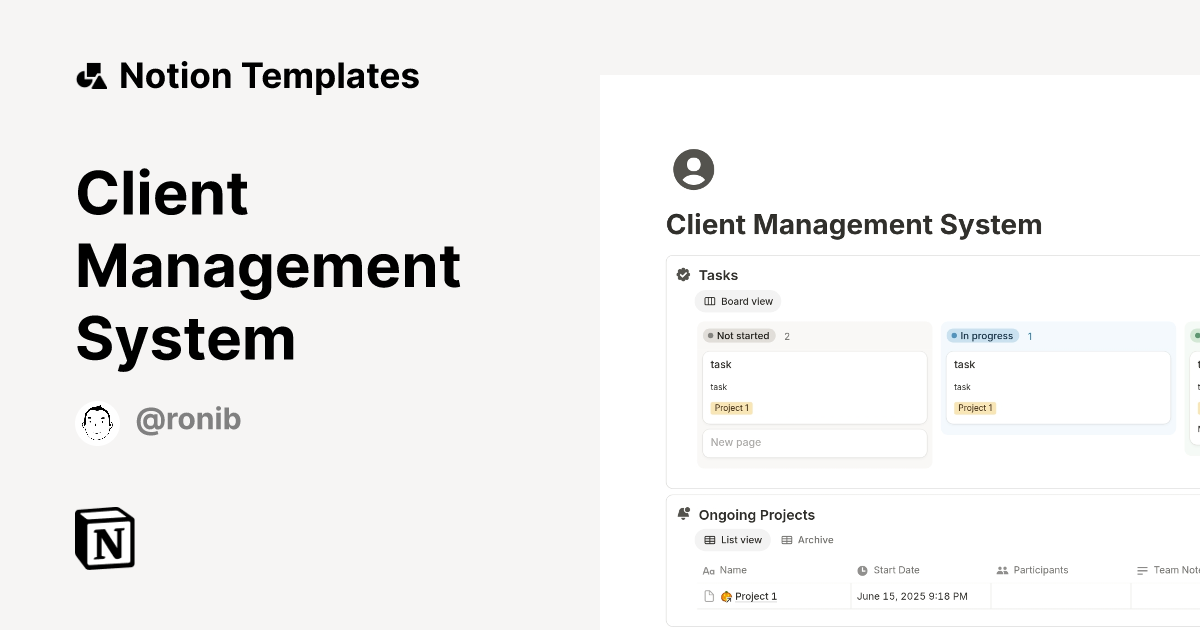The width and height of the screenshot is (1200, 630).
Task: Select the Project 1 tag on a task card
Action: (731, 407)
